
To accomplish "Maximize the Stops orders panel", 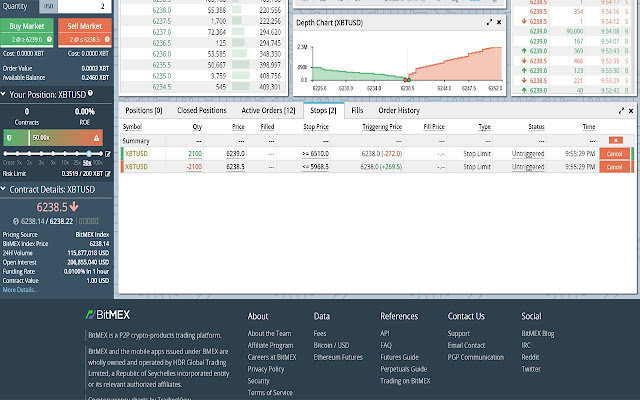I will (621, 111).
